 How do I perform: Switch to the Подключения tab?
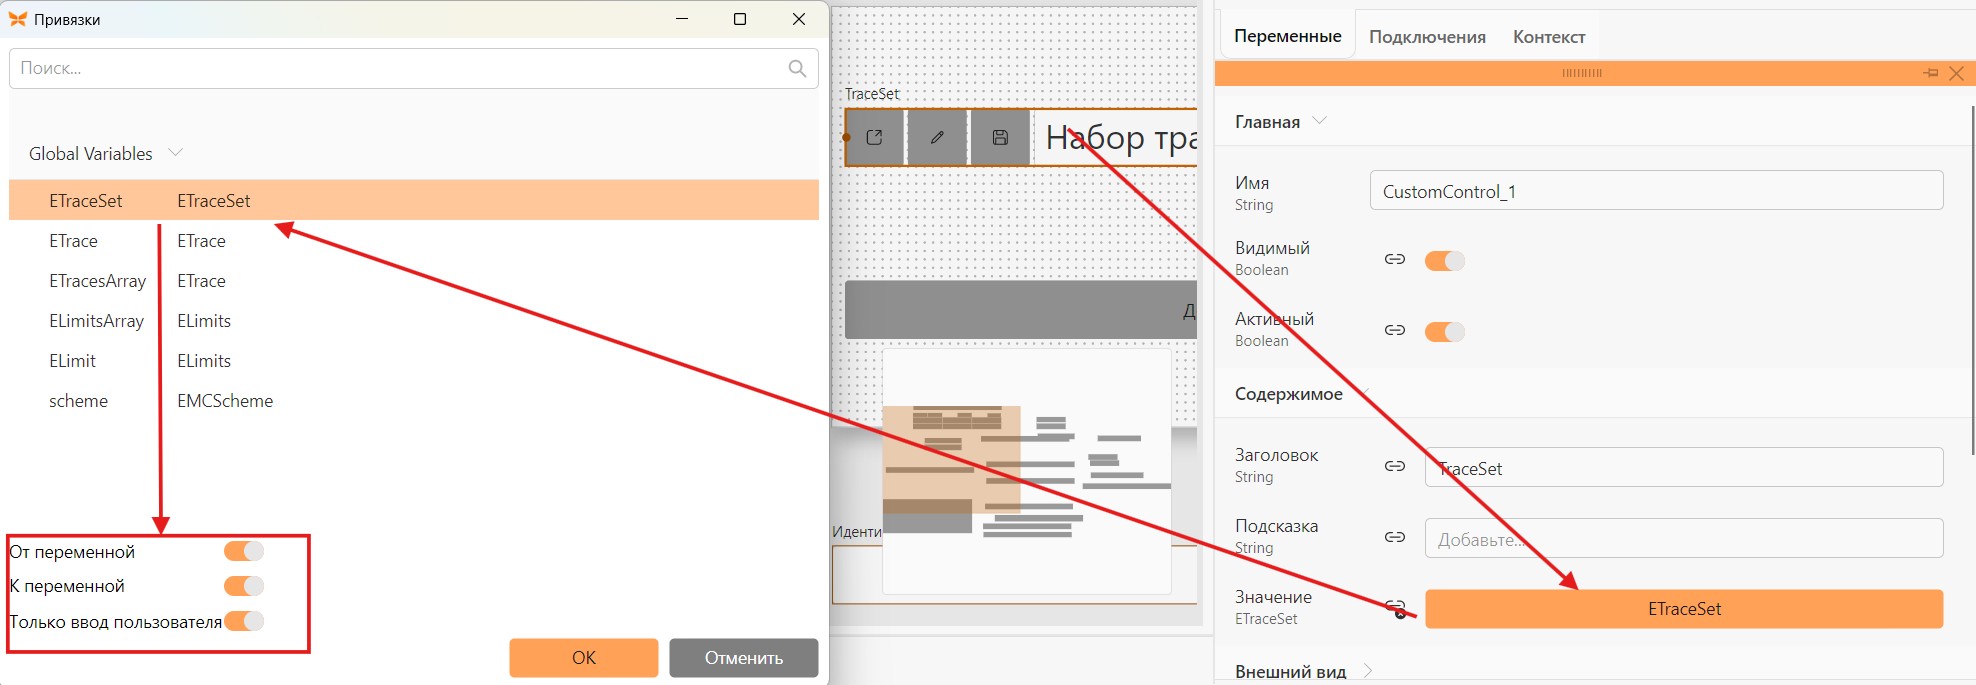coord(1427,37)
